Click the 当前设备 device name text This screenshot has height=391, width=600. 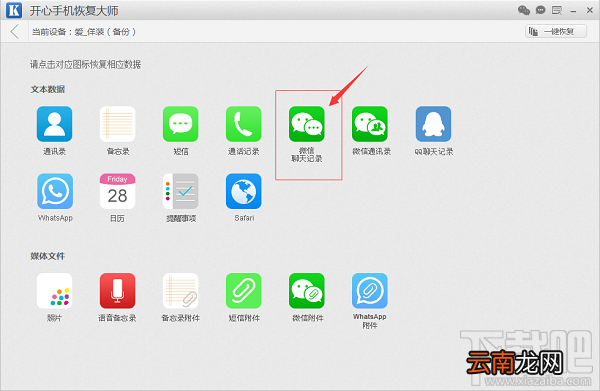pyautogui.click(x=84, y=32)
